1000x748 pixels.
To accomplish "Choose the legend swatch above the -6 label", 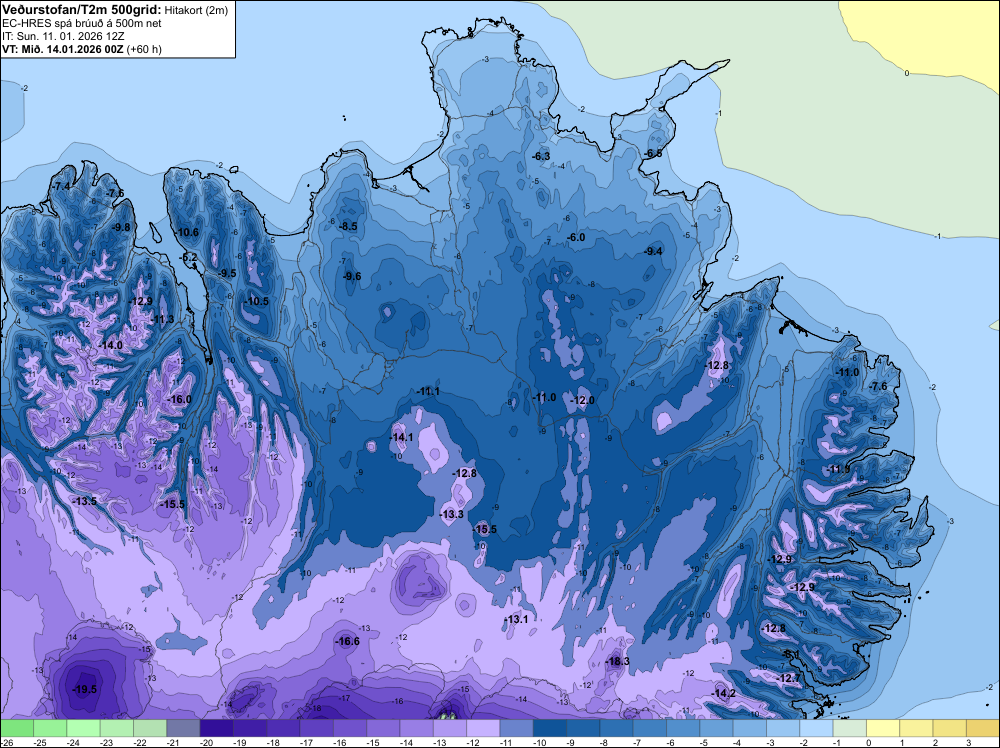I will click(683, 728).
